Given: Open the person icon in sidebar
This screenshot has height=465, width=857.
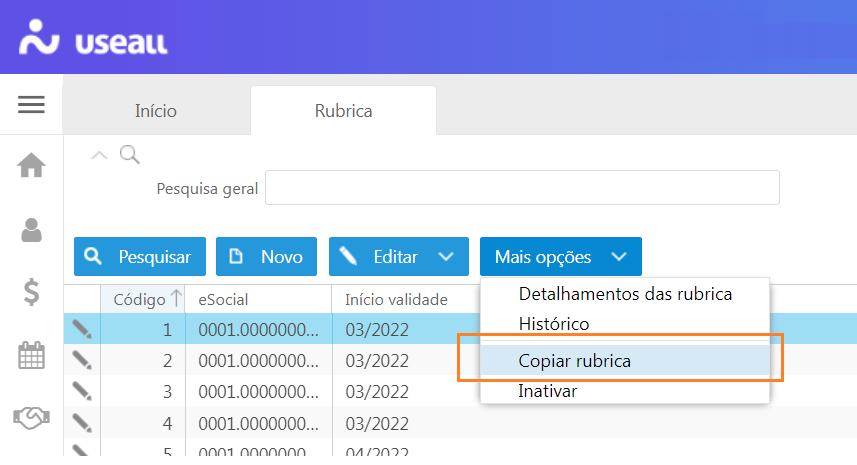Looking at the screenshot, I should 31,230.
